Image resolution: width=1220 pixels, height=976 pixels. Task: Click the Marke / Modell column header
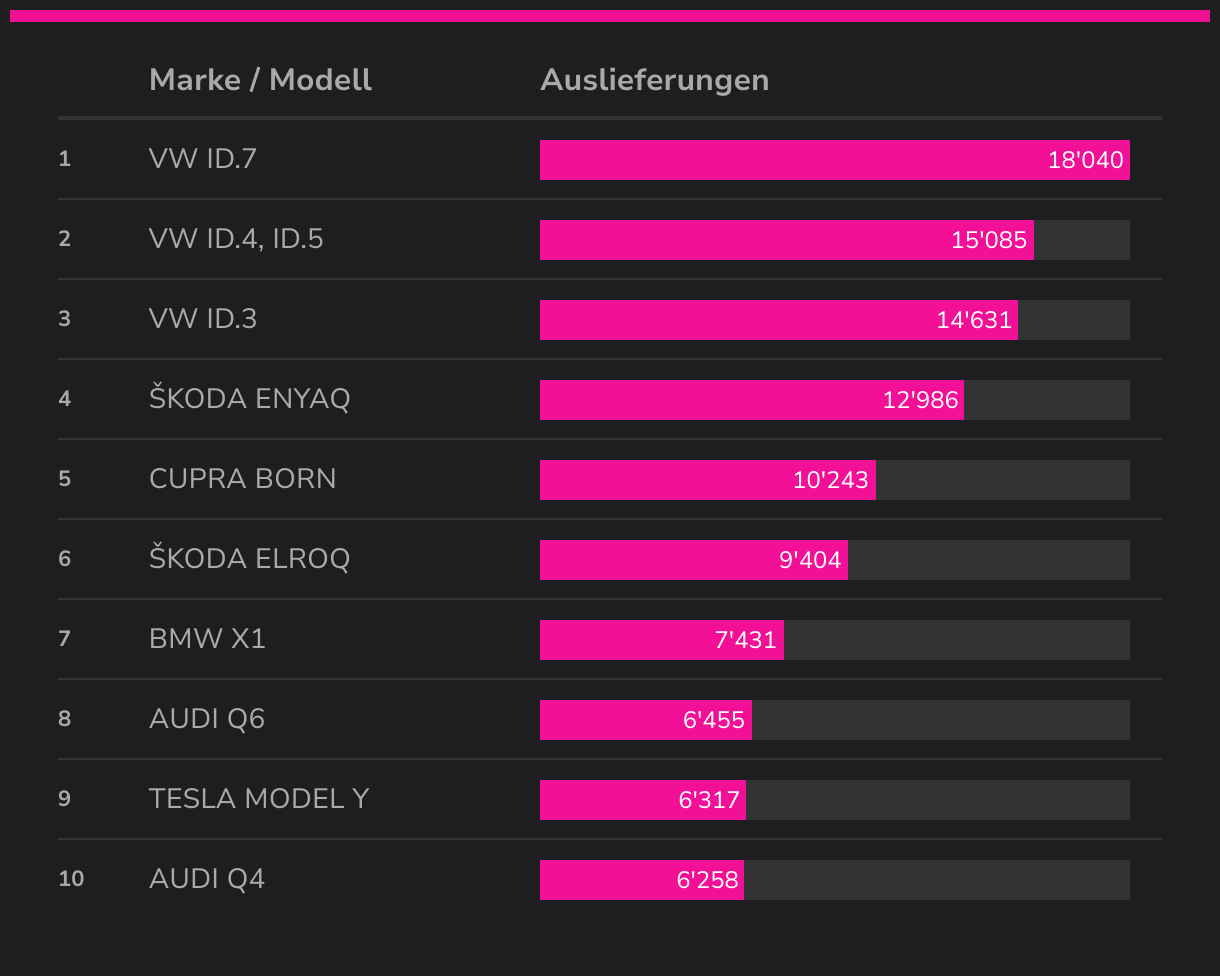point(260,80)
